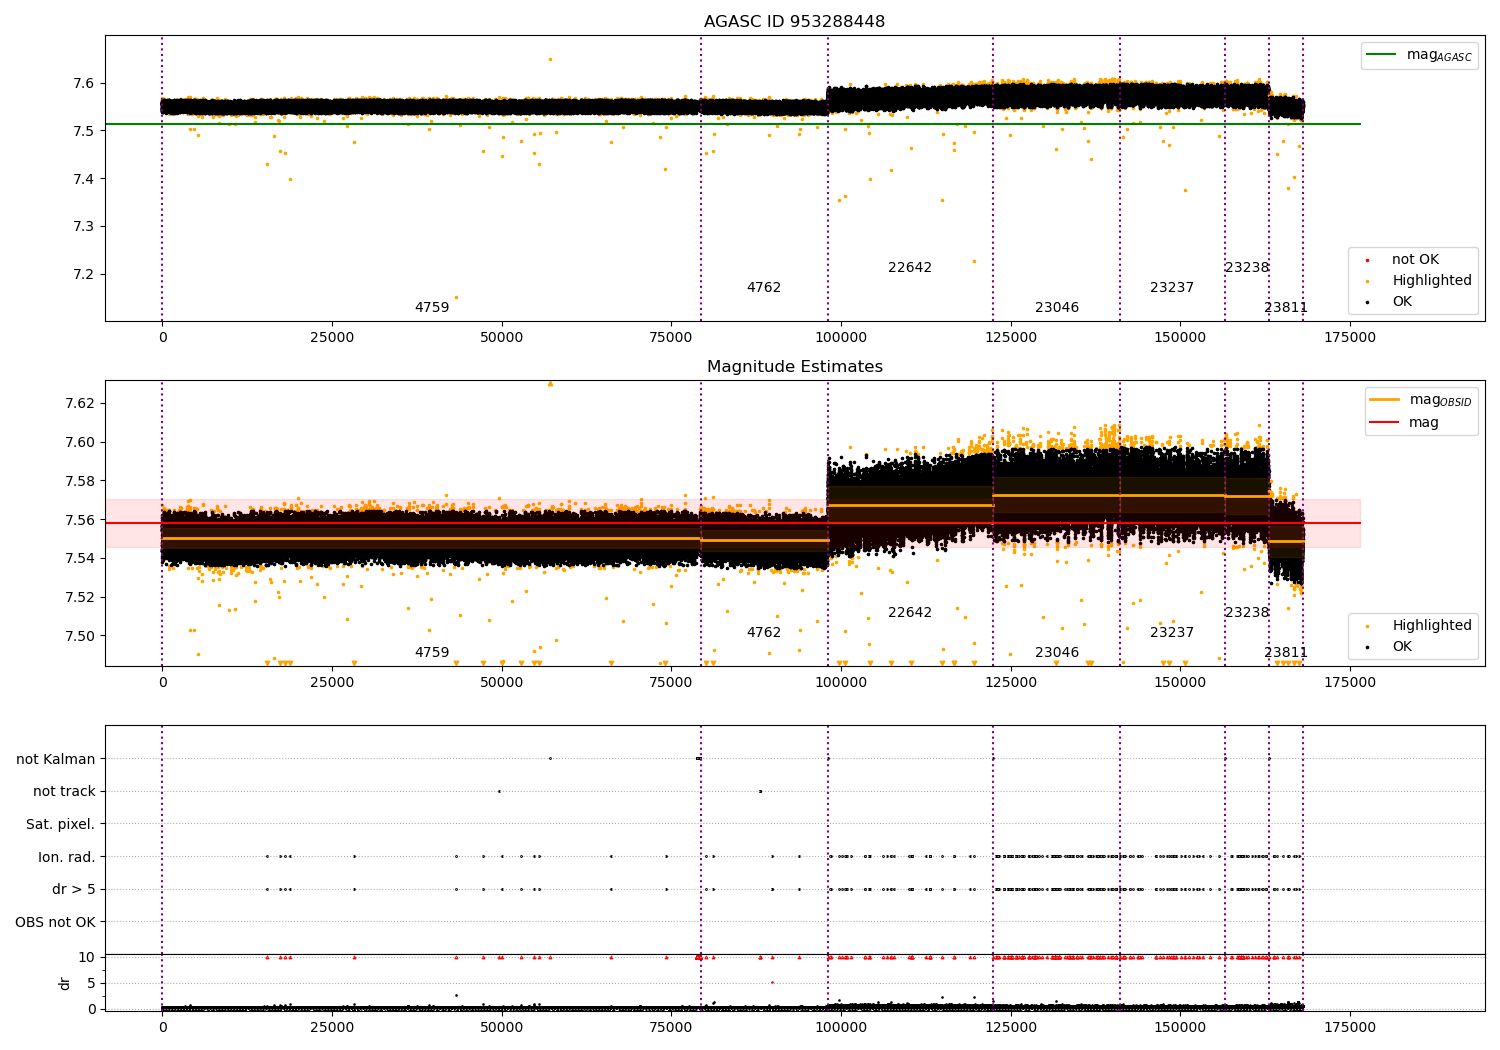Click "Highlighted" legend entry in Magnitude Estimates plot
Screen dimensions: 1500x1050
click(1420, 626)
